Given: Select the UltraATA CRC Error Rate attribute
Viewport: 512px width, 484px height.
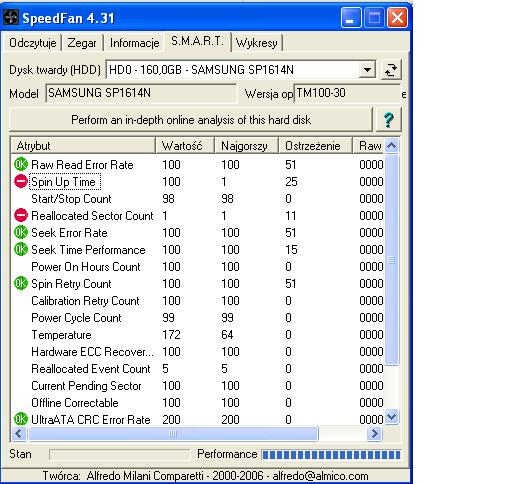Looking at the screenshot, I should click(91, 419).
